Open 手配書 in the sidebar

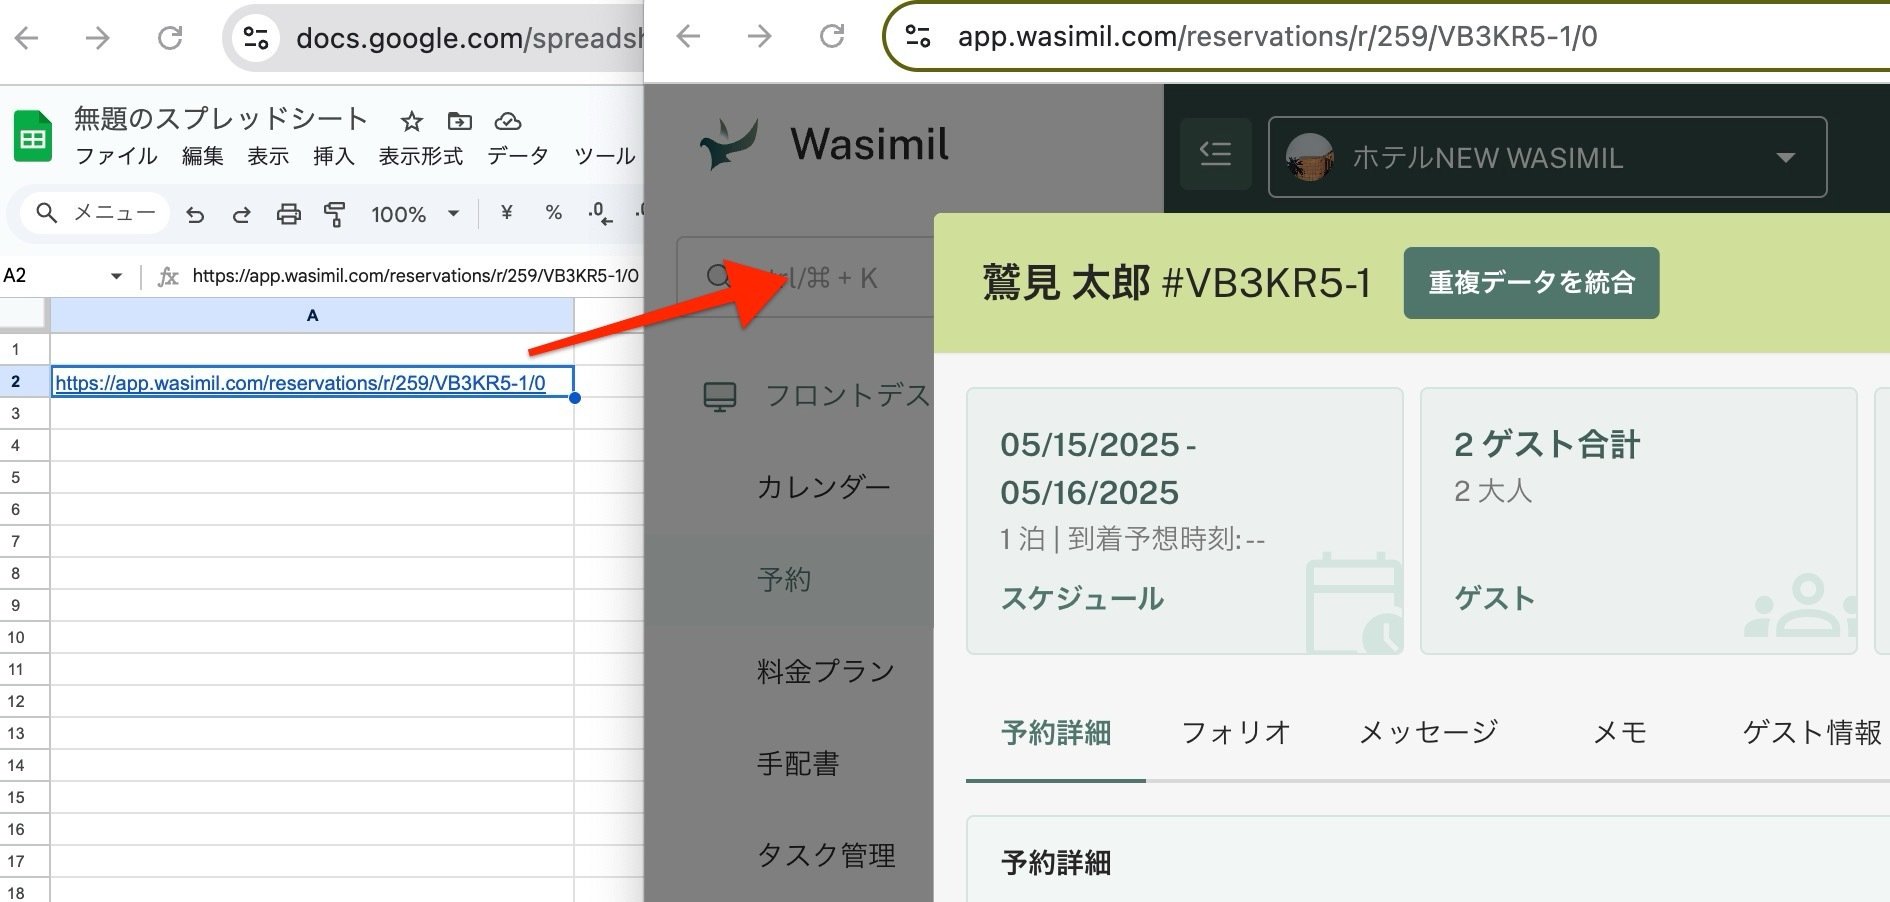point(798,764)
